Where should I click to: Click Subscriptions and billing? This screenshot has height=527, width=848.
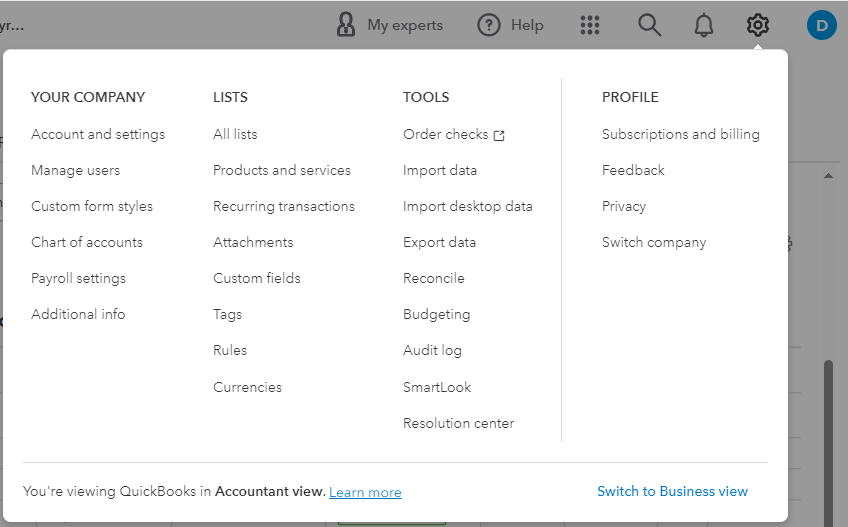(x=681, y=134)
